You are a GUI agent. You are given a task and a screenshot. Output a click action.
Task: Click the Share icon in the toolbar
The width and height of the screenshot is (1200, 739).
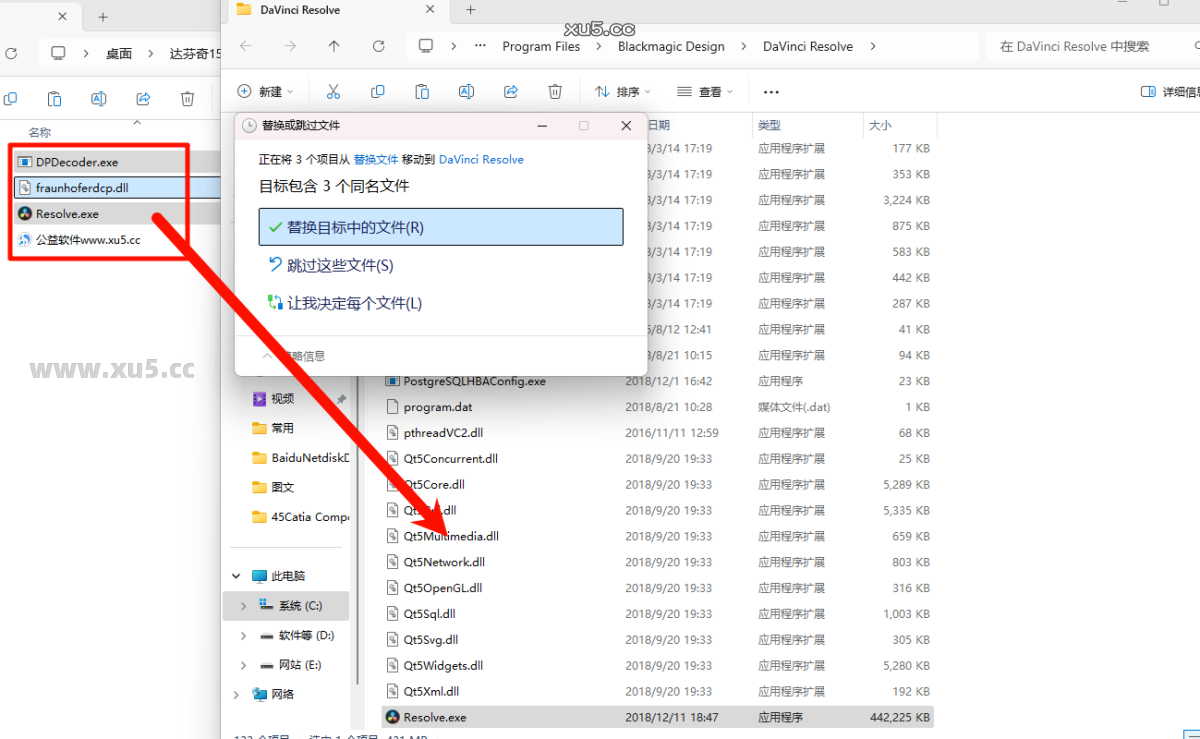(x=510, y=91)
